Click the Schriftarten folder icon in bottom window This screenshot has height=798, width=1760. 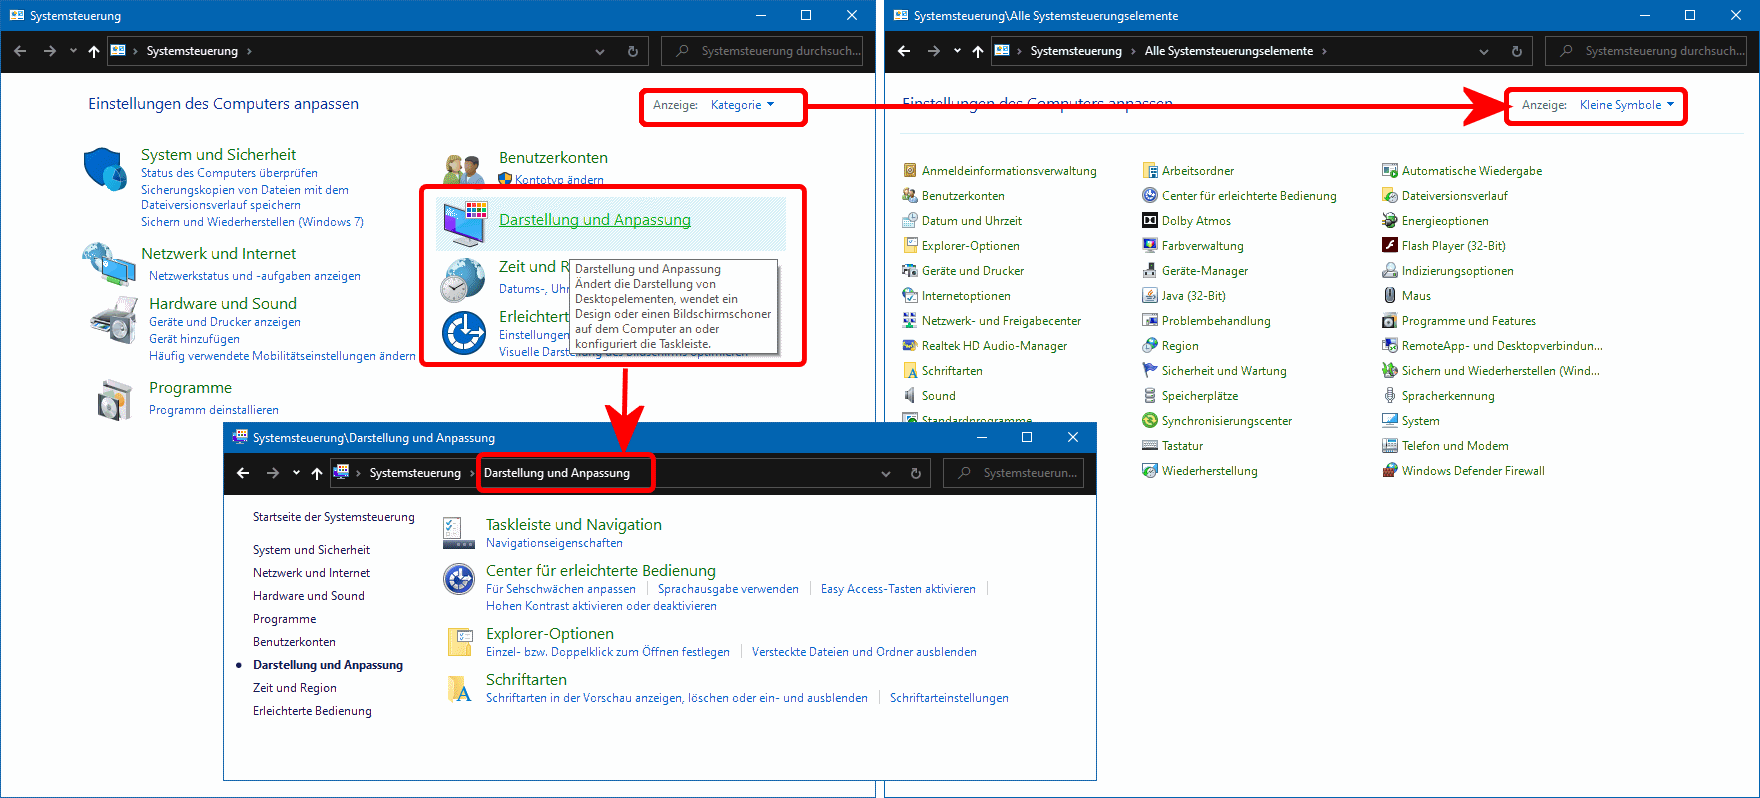point(459,688)
